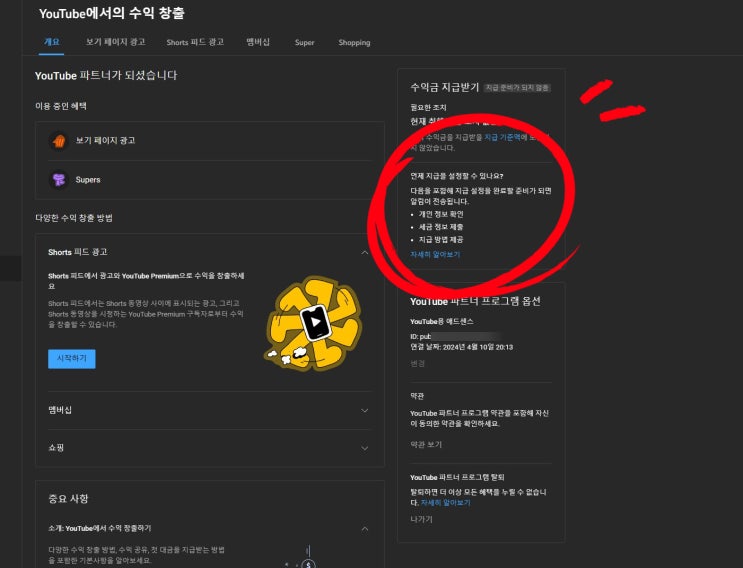Screen dimensions: 743x568
Task: Click the 지급 준비가 되지 않음 status badge
Action: pyautogui.click(x=517, y=88)
